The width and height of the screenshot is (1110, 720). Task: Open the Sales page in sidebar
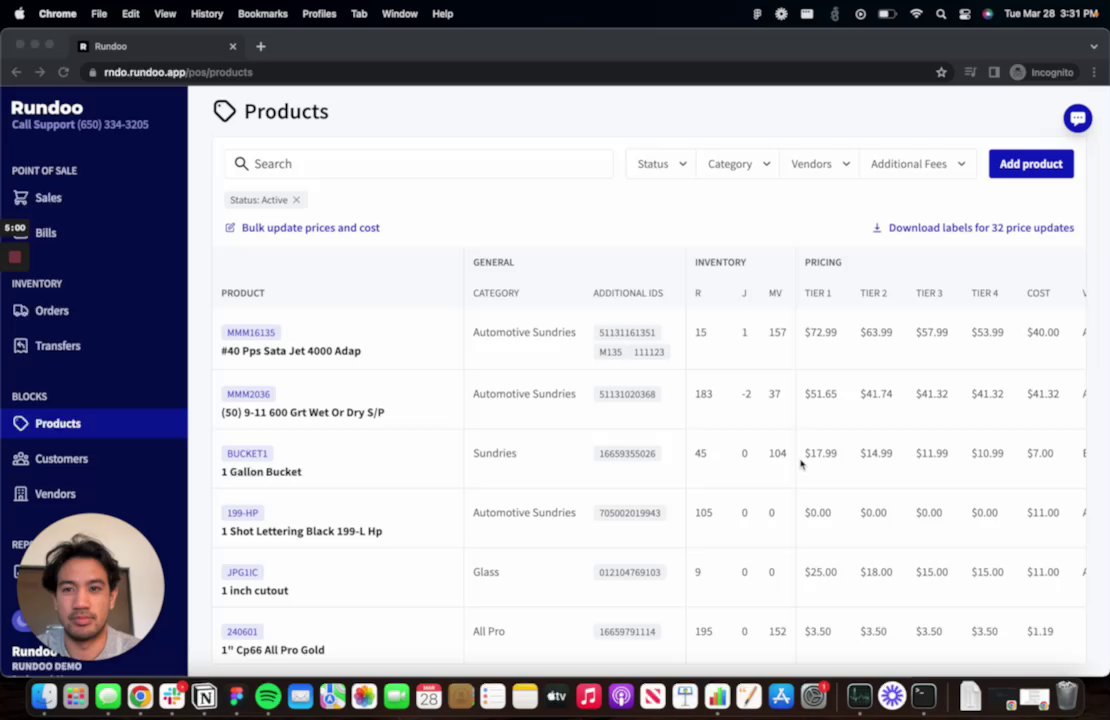(47, 198)
